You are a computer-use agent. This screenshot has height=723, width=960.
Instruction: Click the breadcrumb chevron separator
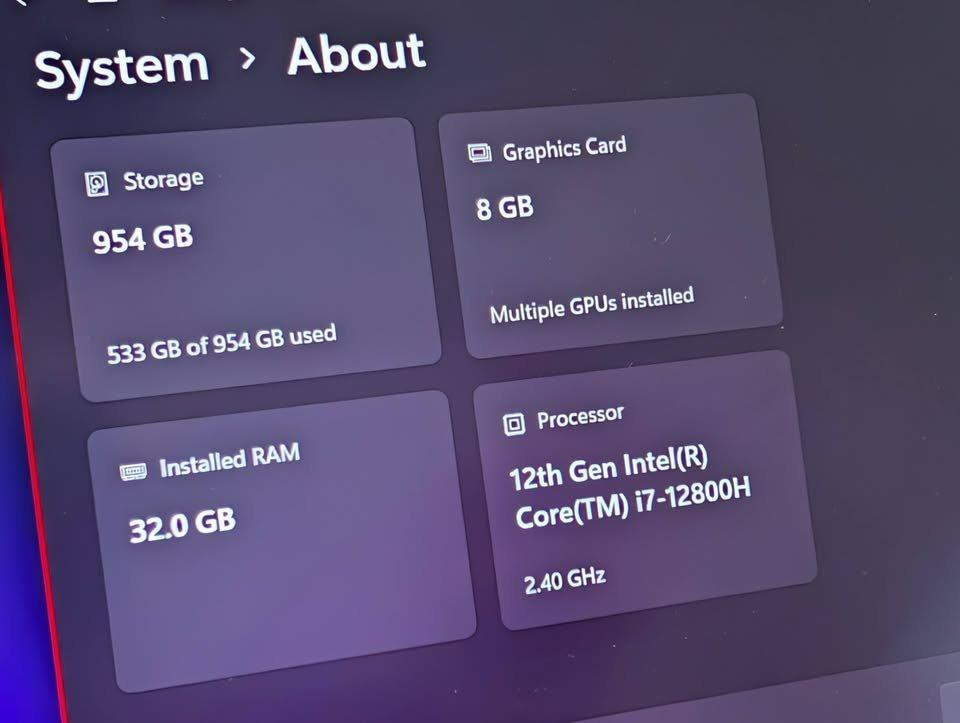[x=248, y=60]
